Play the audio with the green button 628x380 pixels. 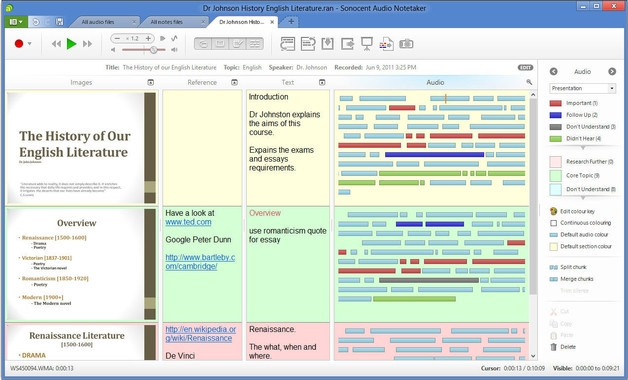(x=72, y=44)
